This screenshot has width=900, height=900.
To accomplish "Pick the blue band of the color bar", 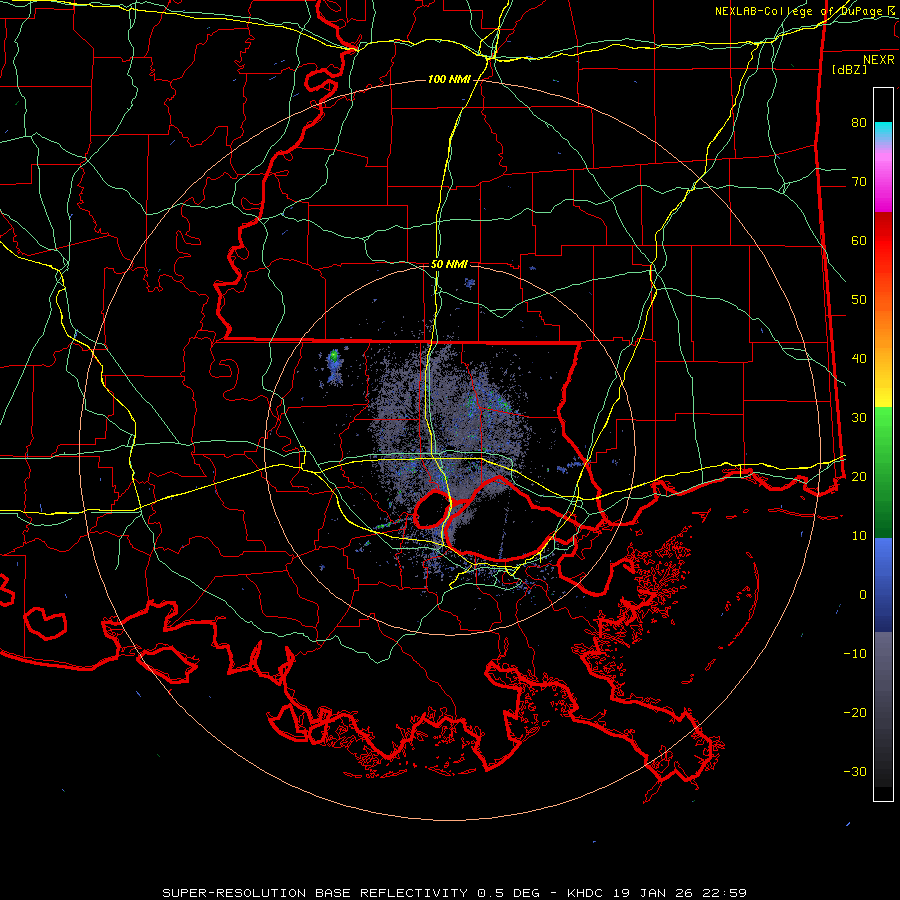I will tap(883, 584).
